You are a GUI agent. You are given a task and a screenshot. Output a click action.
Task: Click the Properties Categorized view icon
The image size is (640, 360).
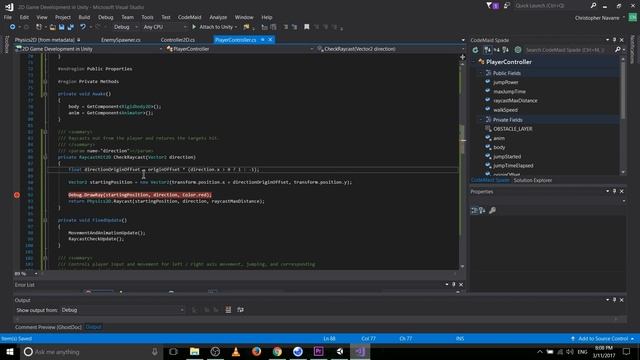pyautogui.click(x=474, y=210)
